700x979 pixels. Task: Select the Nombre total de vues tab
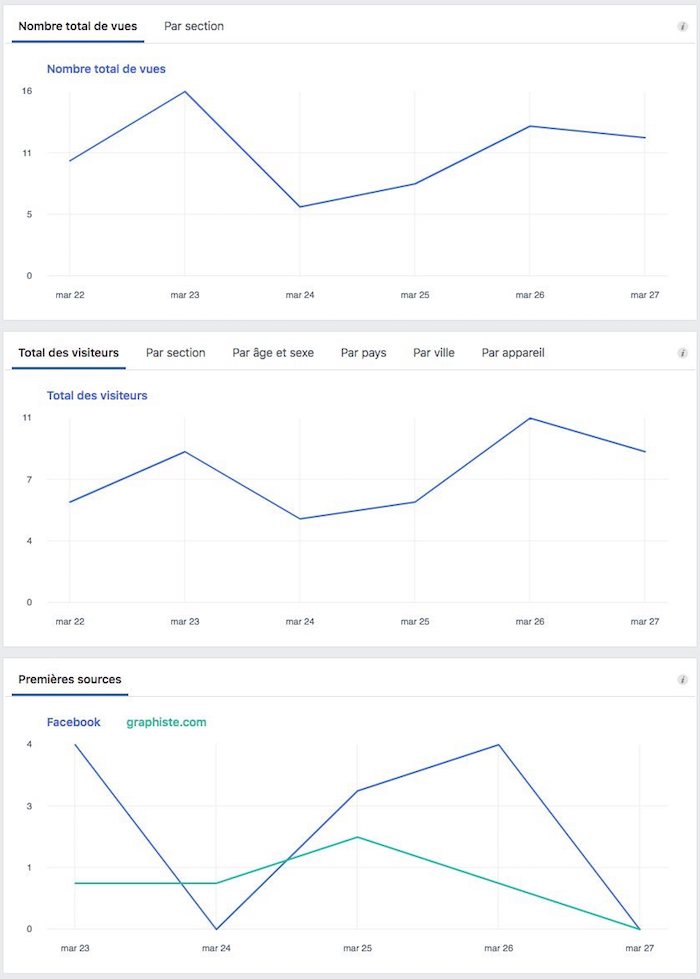[78, 26]
